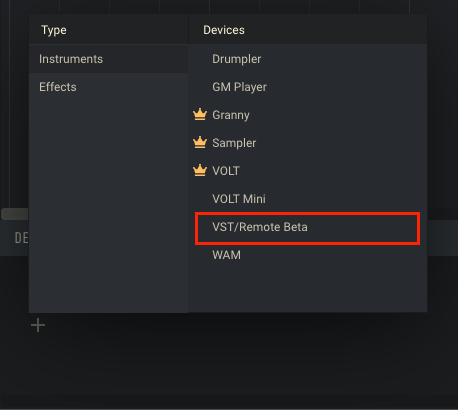The image size is (458, 410).
Task: Click the Devices column header
Action: pyautogui.click(x=224, y=30)
